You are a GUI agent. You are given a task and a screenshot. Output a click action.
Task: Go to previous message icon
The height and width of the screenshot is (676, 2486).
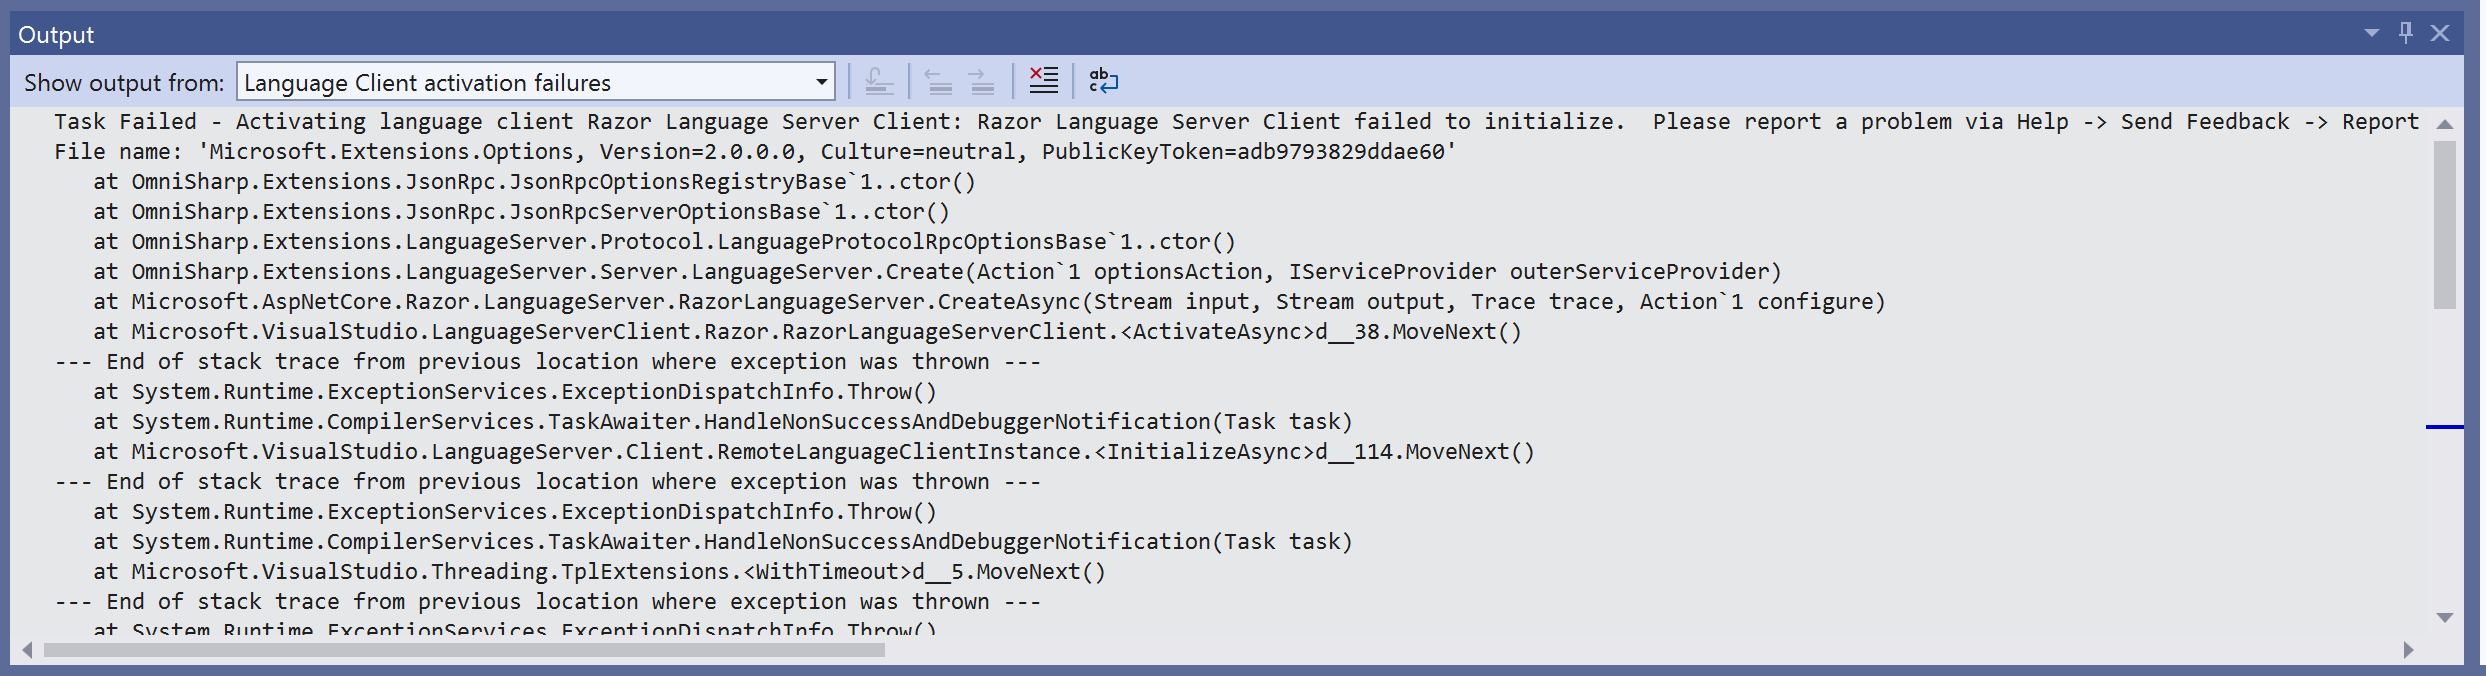(938, 81)
